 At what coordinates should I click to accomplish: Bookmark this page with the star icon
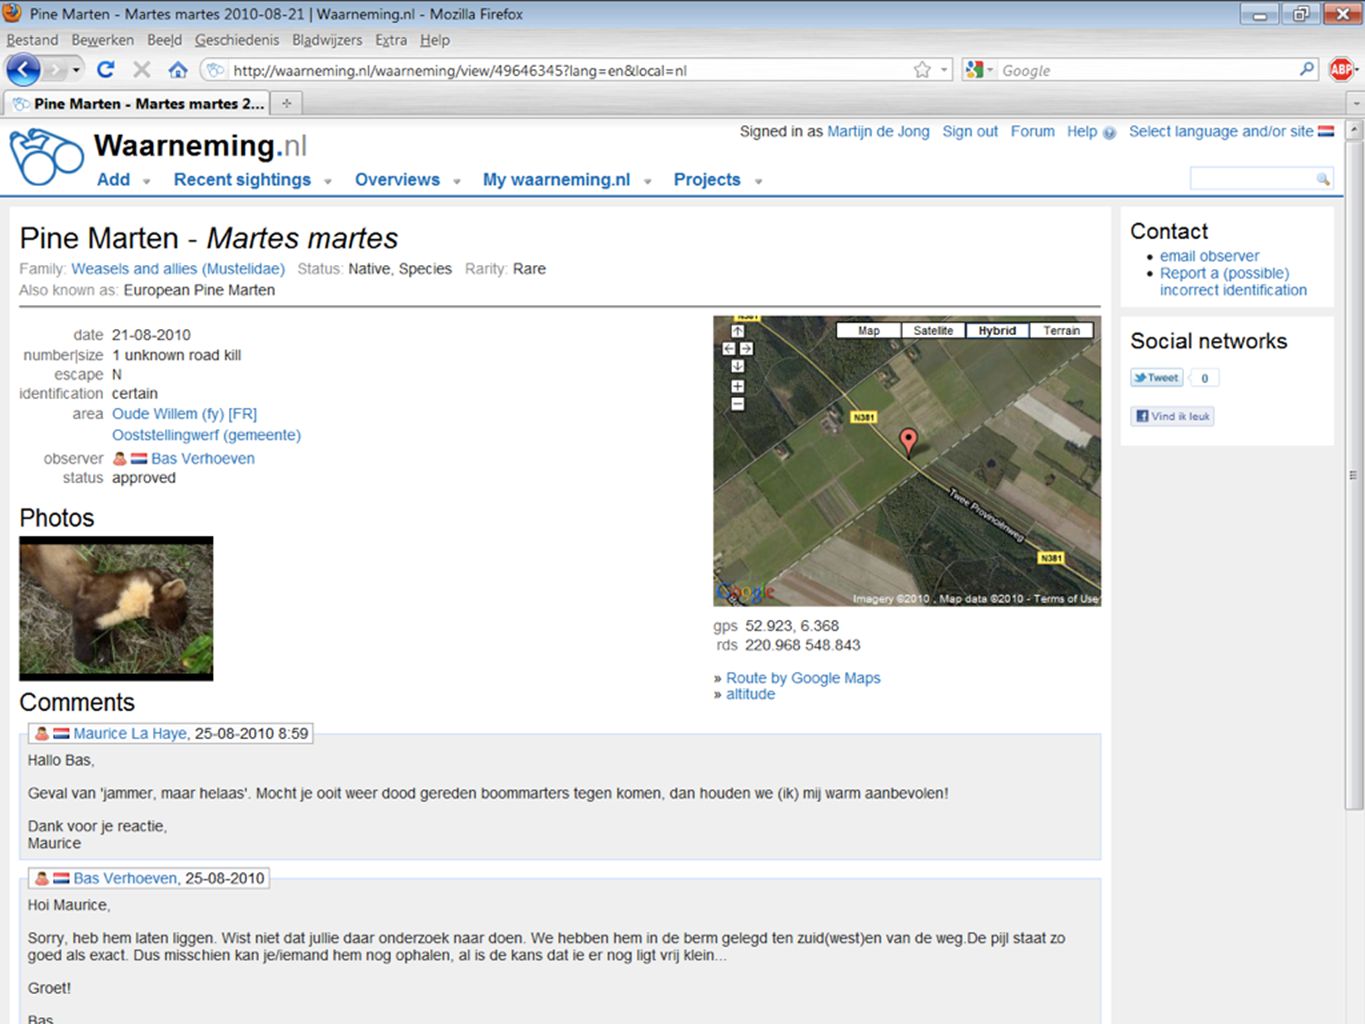click(x=922, y=70)
